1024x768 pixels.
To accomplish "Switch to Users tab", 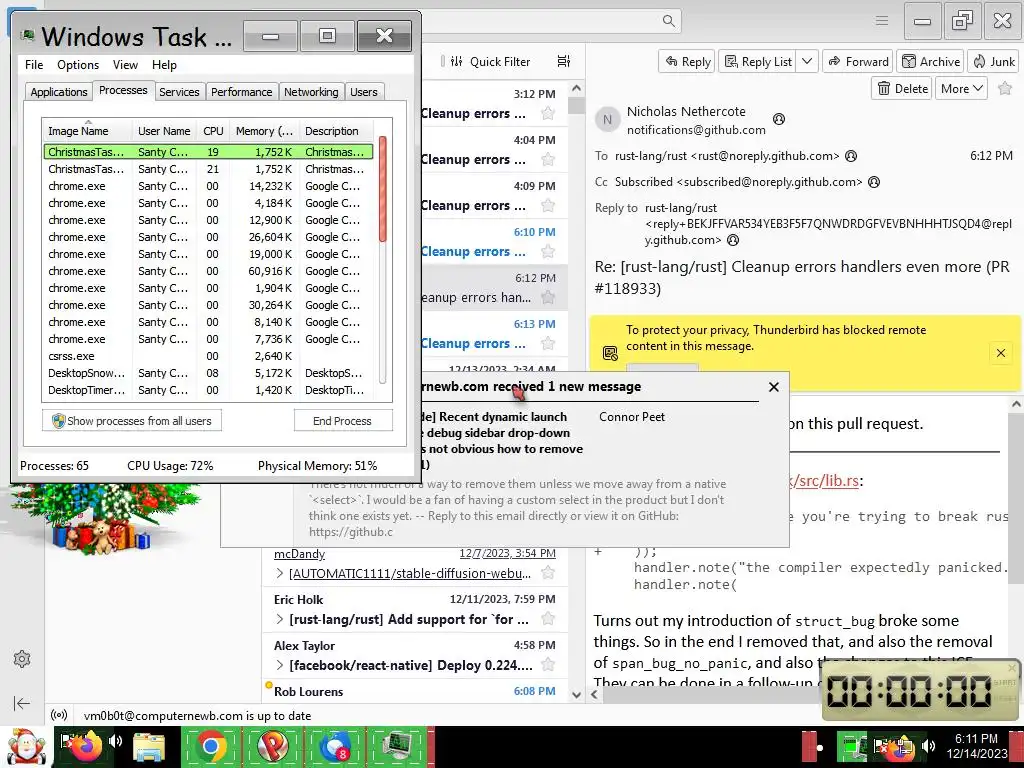I will 364,92.
